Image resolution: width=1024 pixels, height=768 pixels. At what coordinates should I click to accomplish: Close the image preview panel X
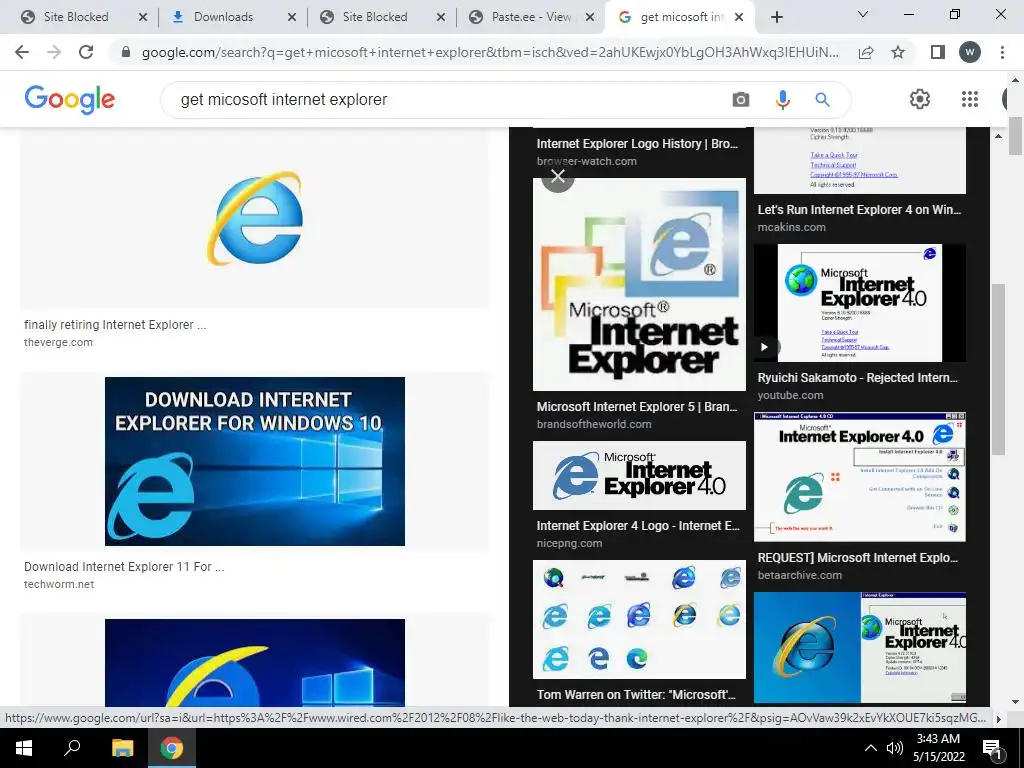point(558,176)
